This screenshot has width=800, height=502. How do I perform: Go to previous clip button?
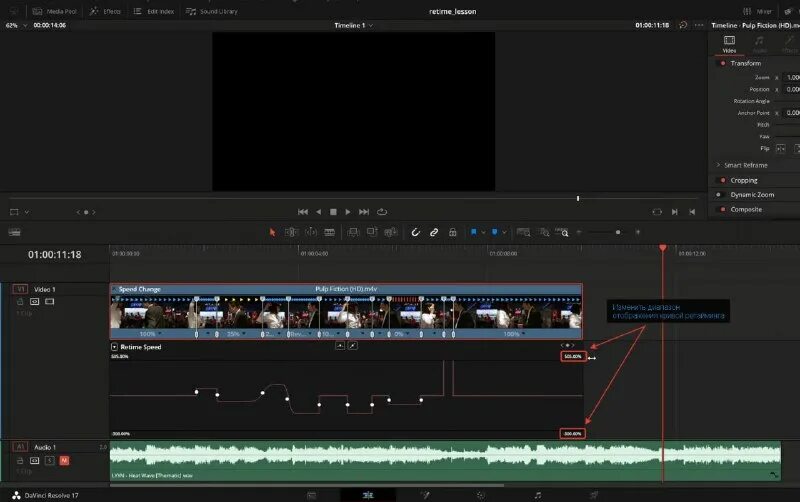692,212
